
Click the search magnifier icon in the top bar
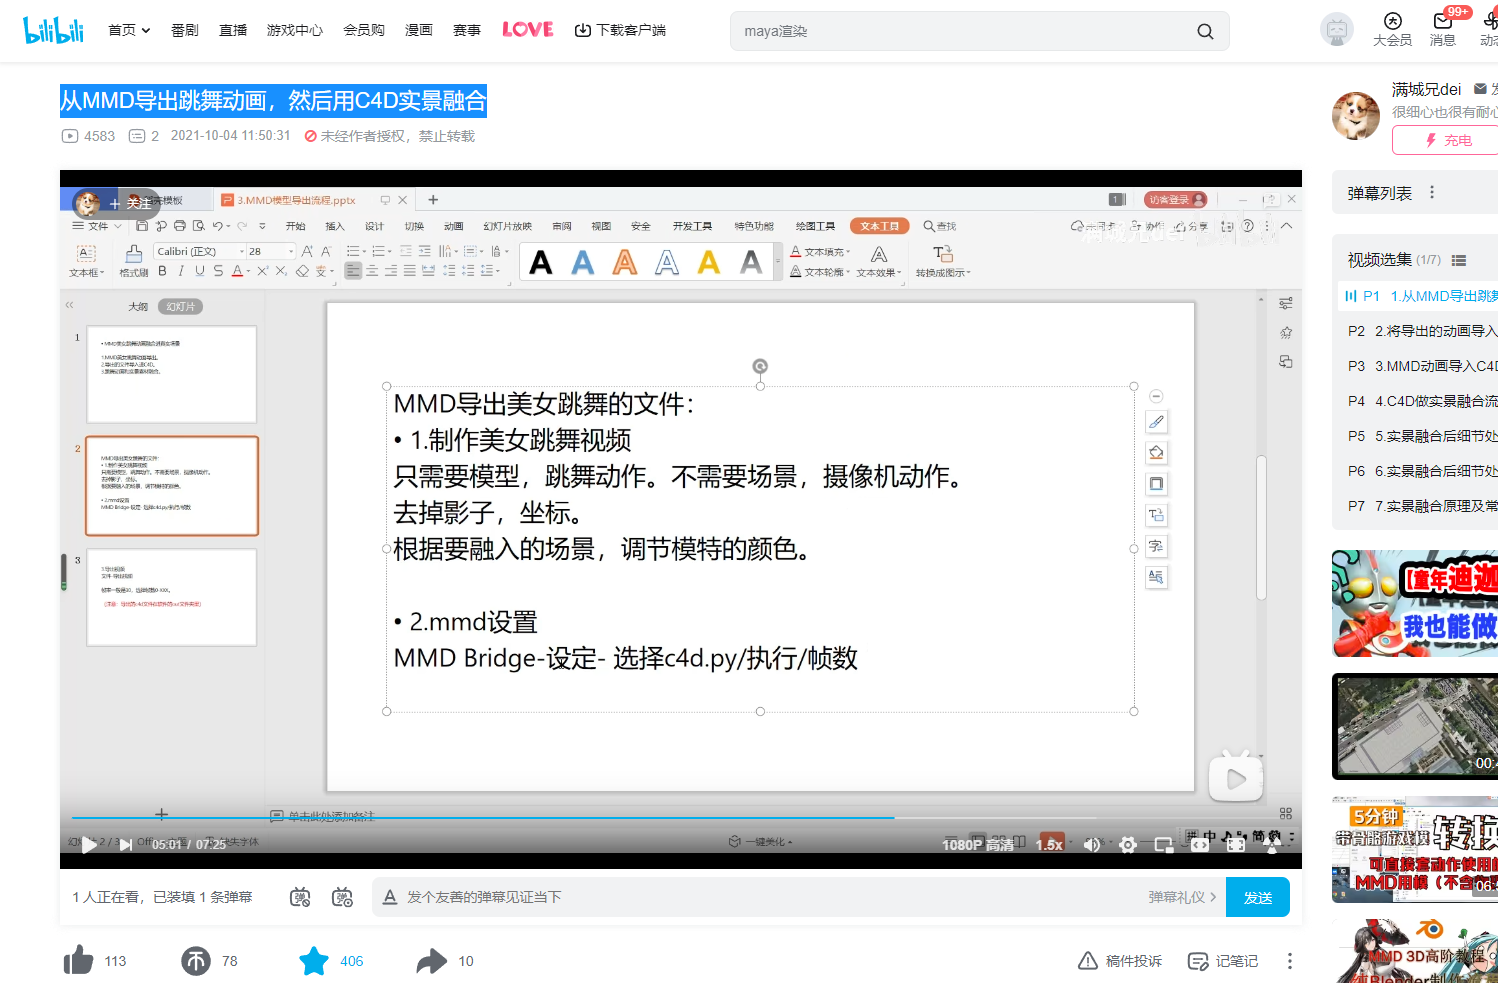tap(1205, 31)
